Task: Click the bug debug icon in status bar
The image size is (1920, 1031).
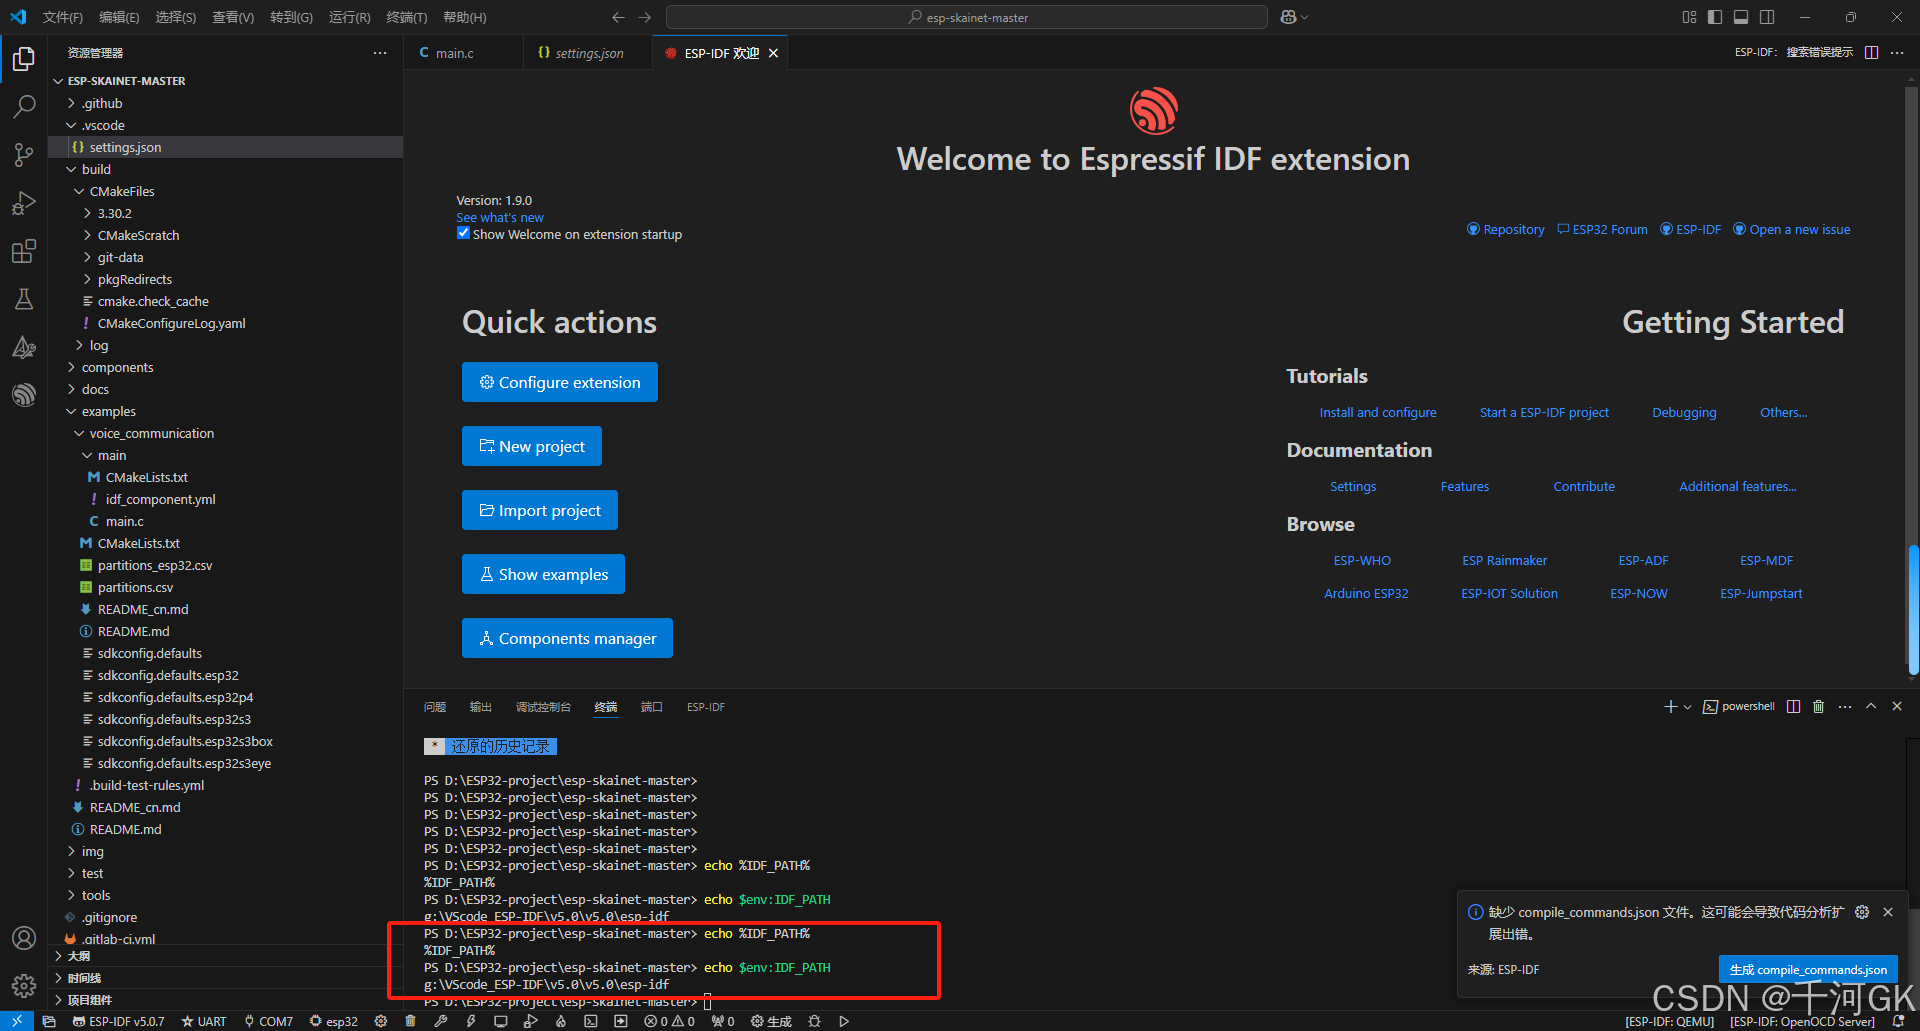Action: 815,1021
